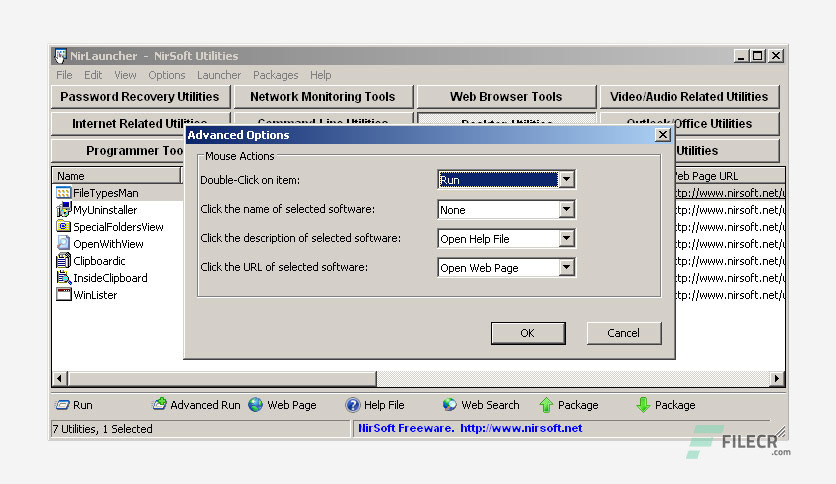Open the FileTypesMan row web page URL
The image size is (836, 484).
tap(730, 193)
